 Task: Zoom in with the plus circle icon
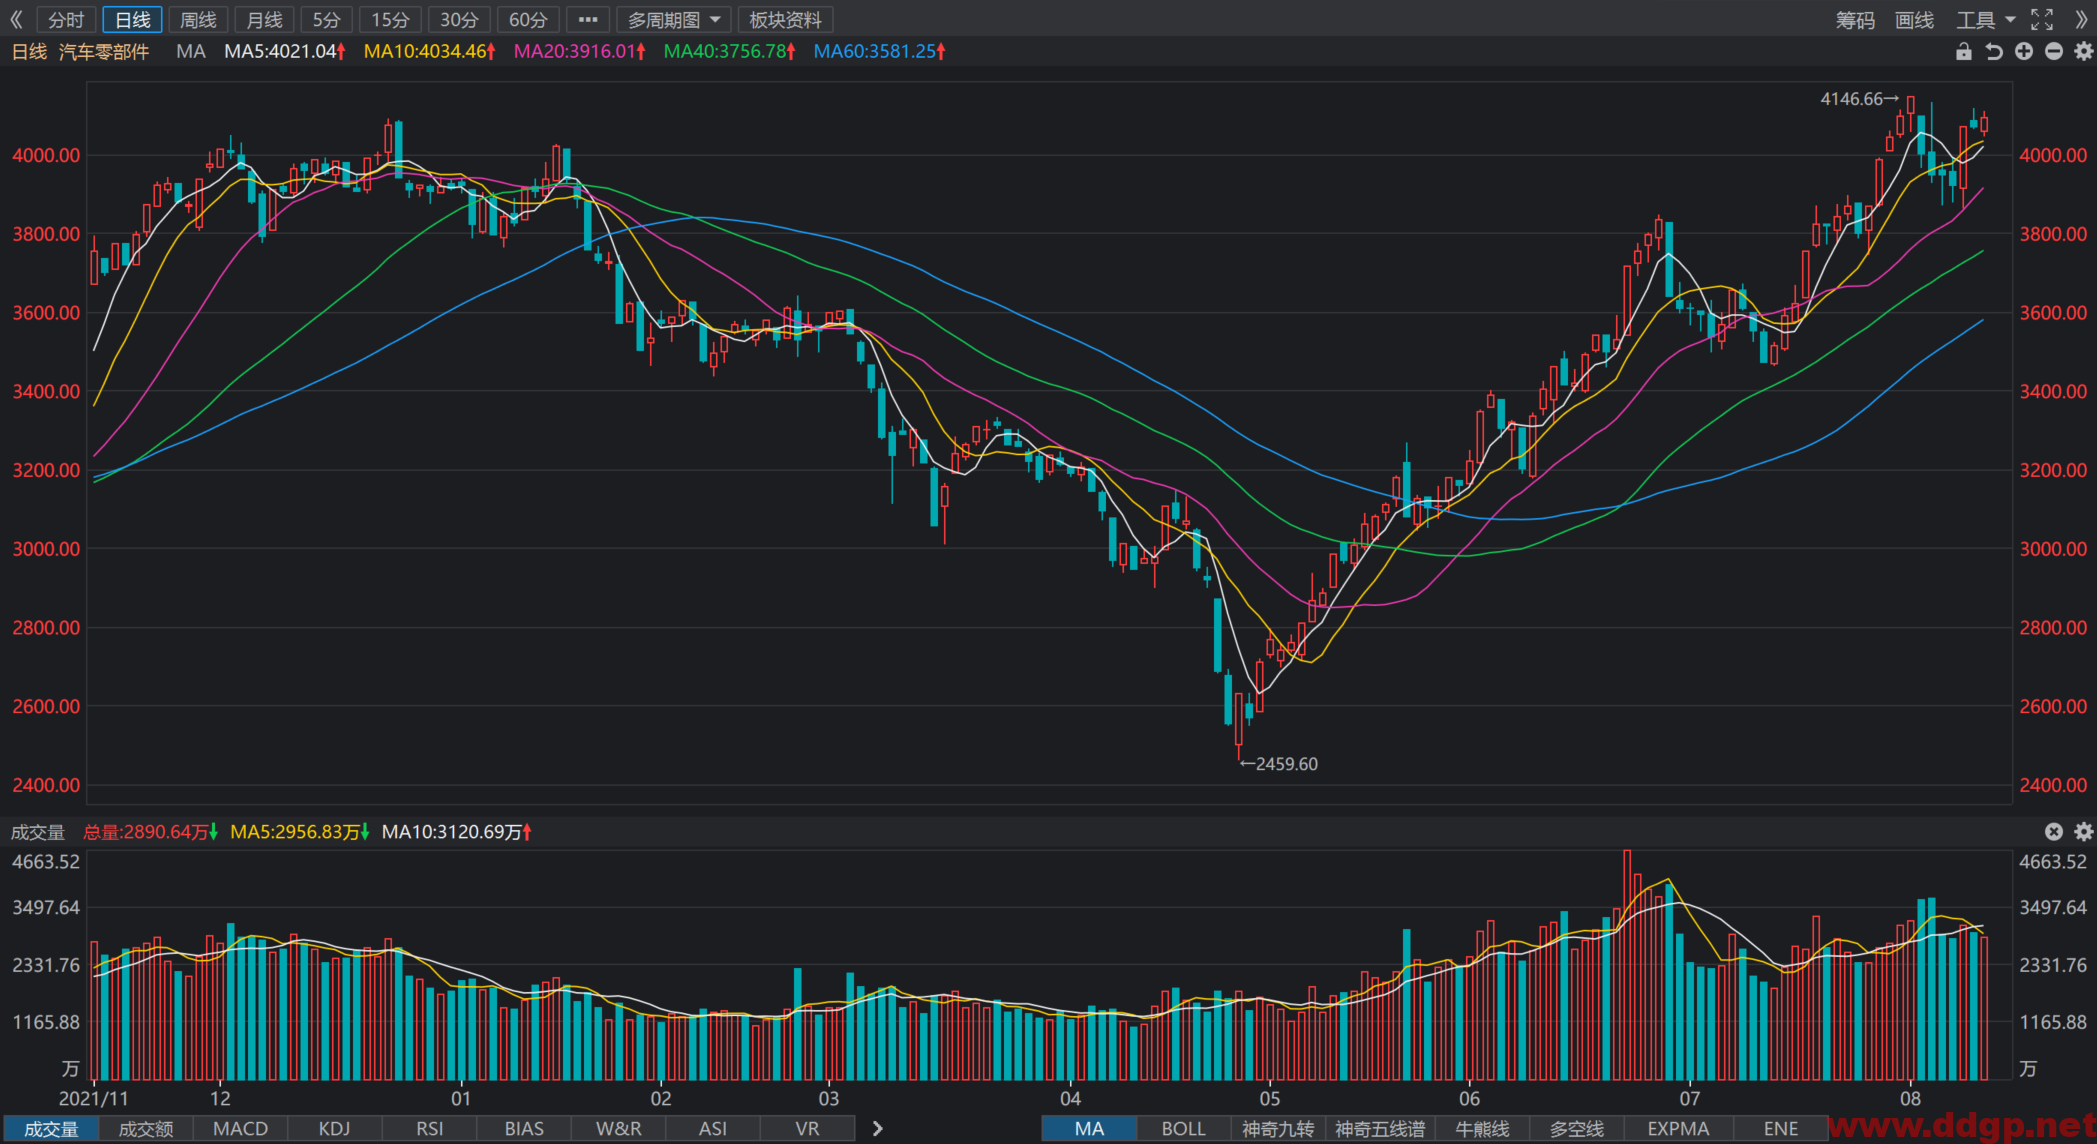pos(2024,51)
